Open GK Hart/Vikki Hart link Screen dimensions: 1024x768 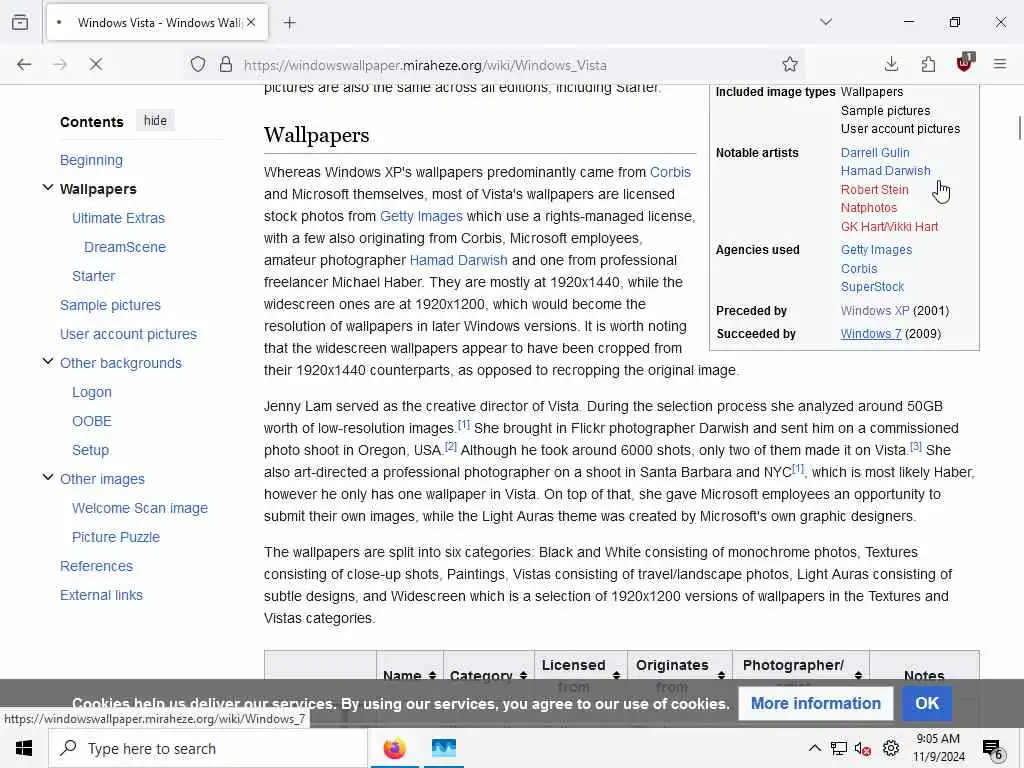[889, 227]
